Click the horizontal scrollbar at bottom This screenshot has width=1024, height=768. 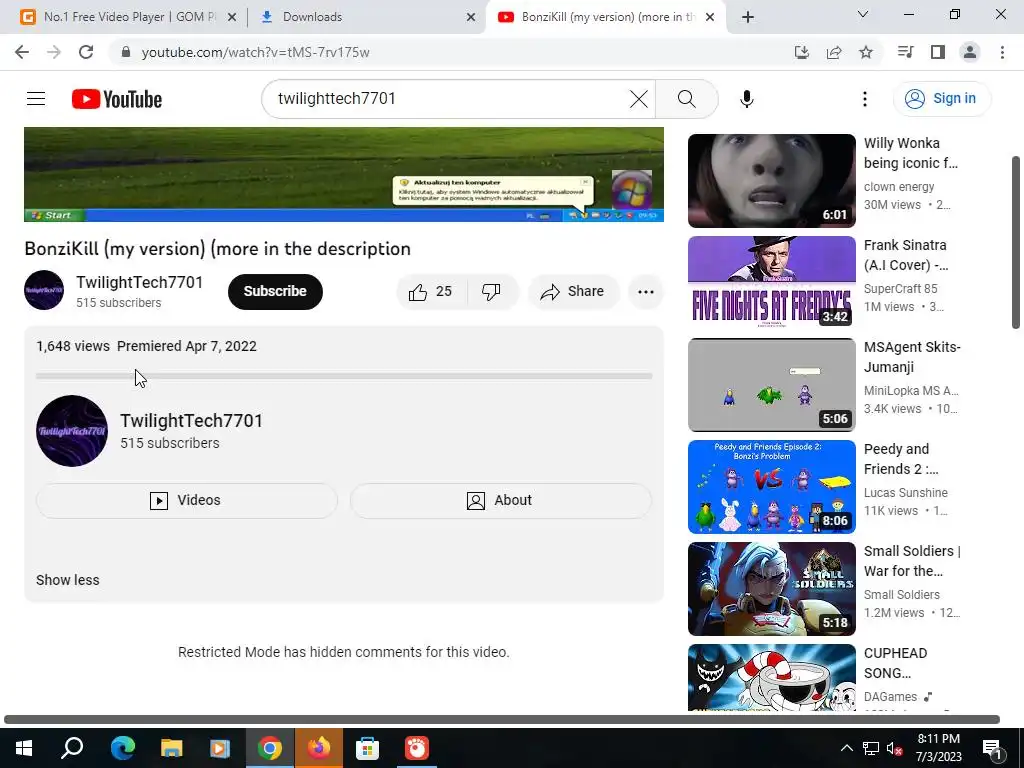[502, 719]
